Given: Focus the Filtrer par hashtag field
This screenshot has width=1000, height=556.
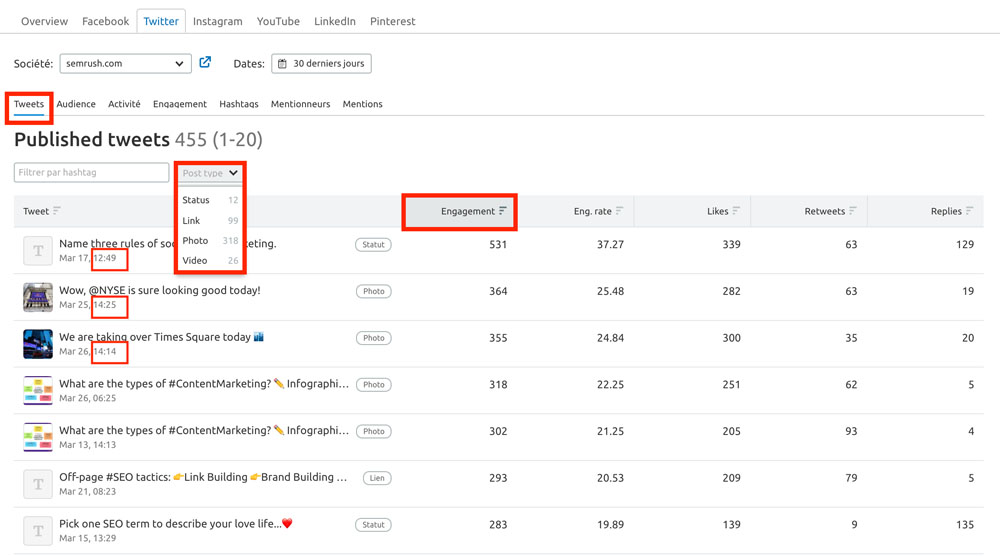Looking at the screenshot, I should point(91,172).
